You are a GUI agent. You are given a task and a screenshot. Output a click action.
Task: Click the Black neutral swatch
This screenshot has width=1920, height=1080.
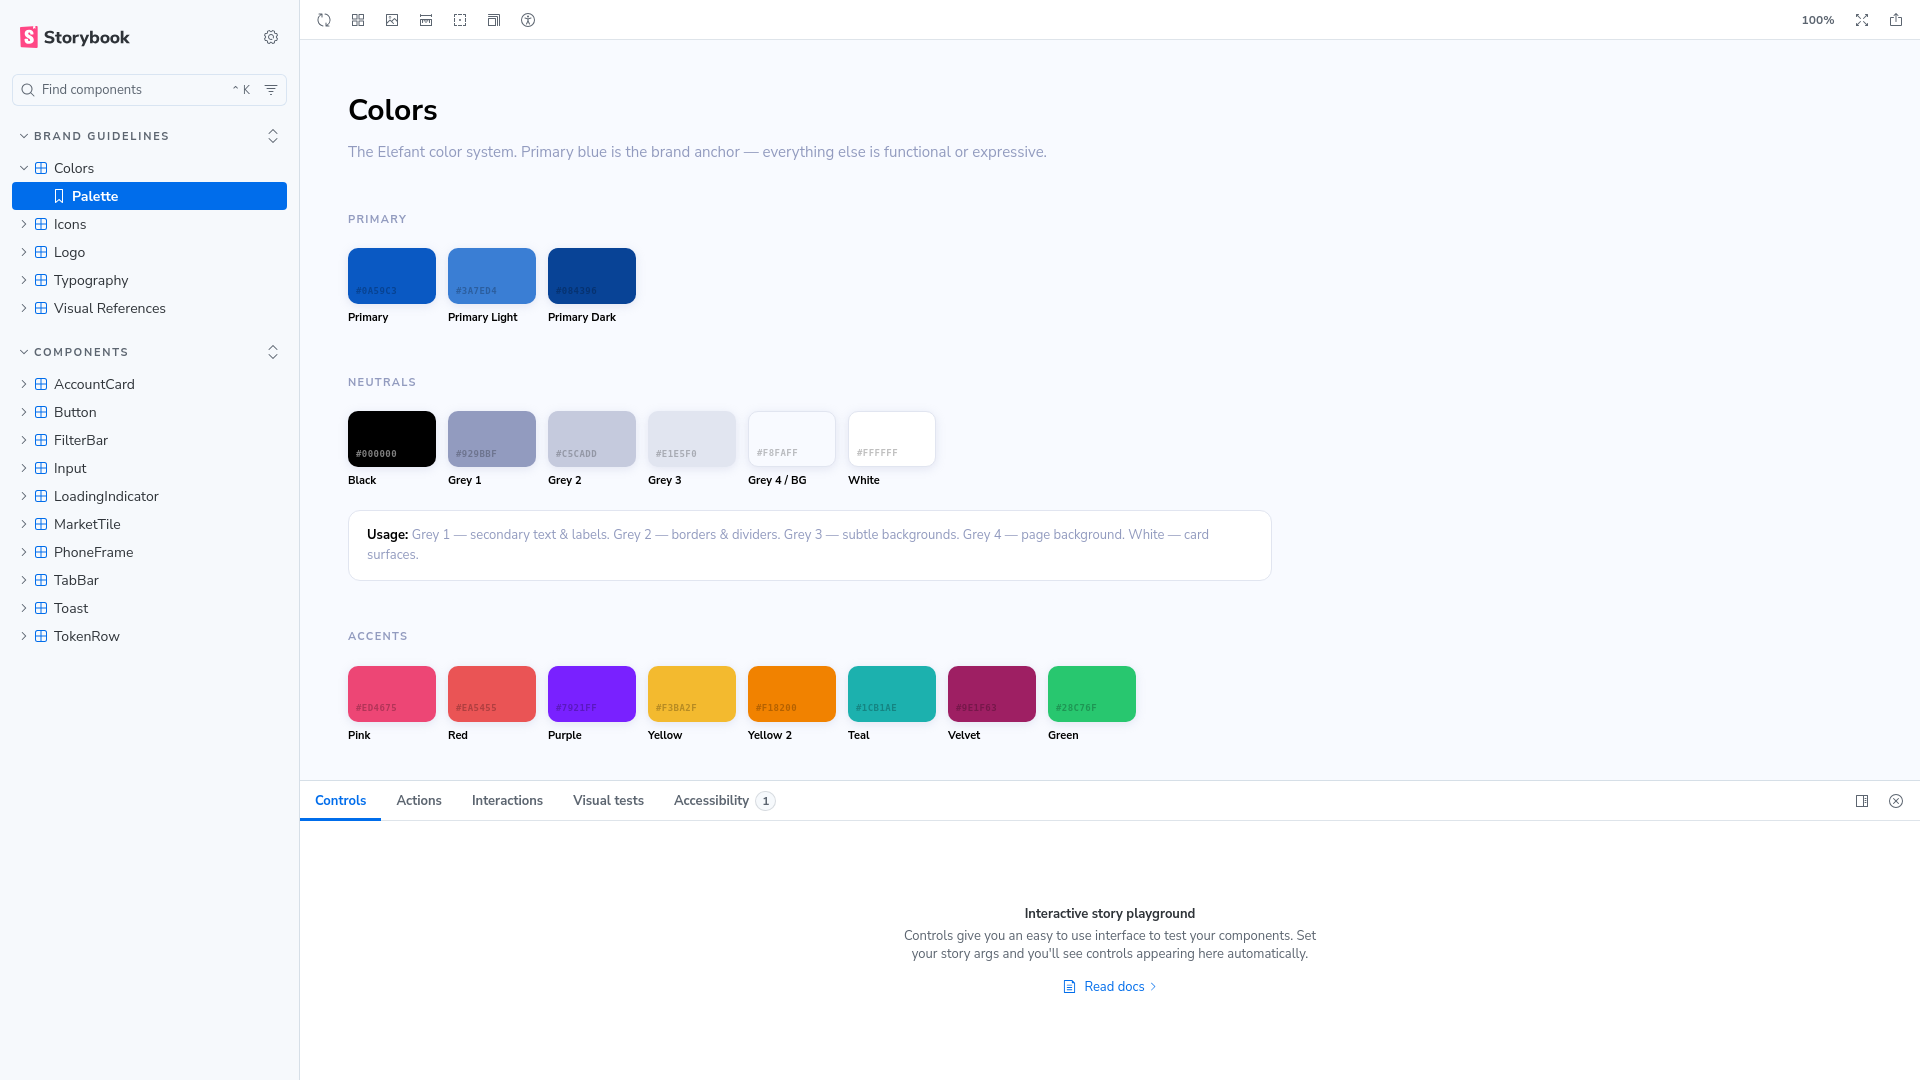pyautogui.click(x=392, y=439)
